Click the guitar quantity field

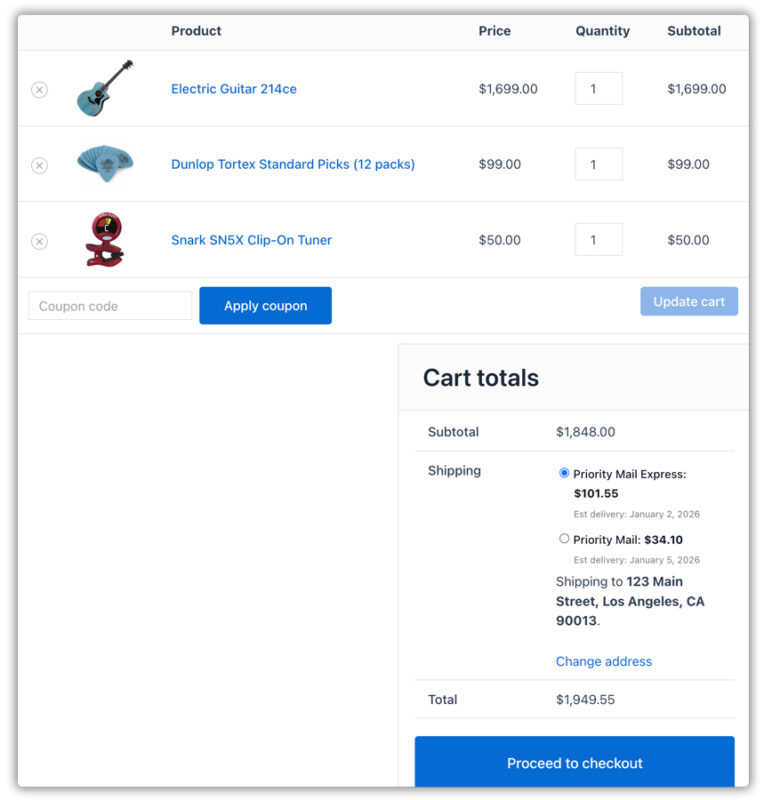click(598, 88)
